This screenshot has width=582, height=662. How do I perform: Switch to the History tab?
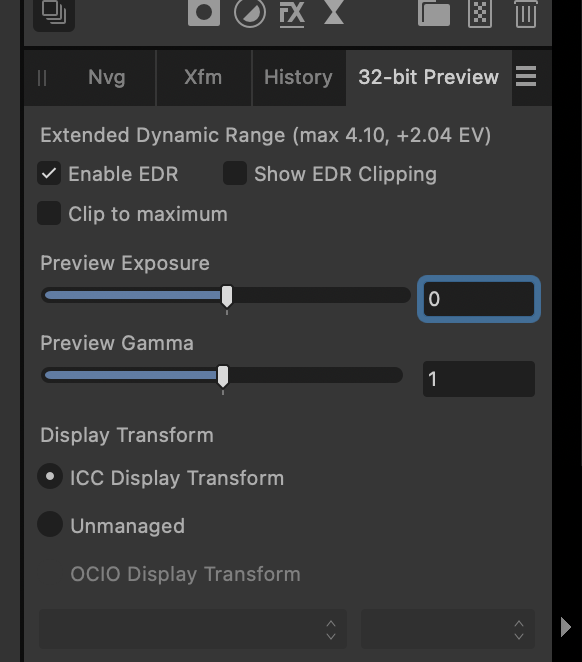(x=298, y=77)
